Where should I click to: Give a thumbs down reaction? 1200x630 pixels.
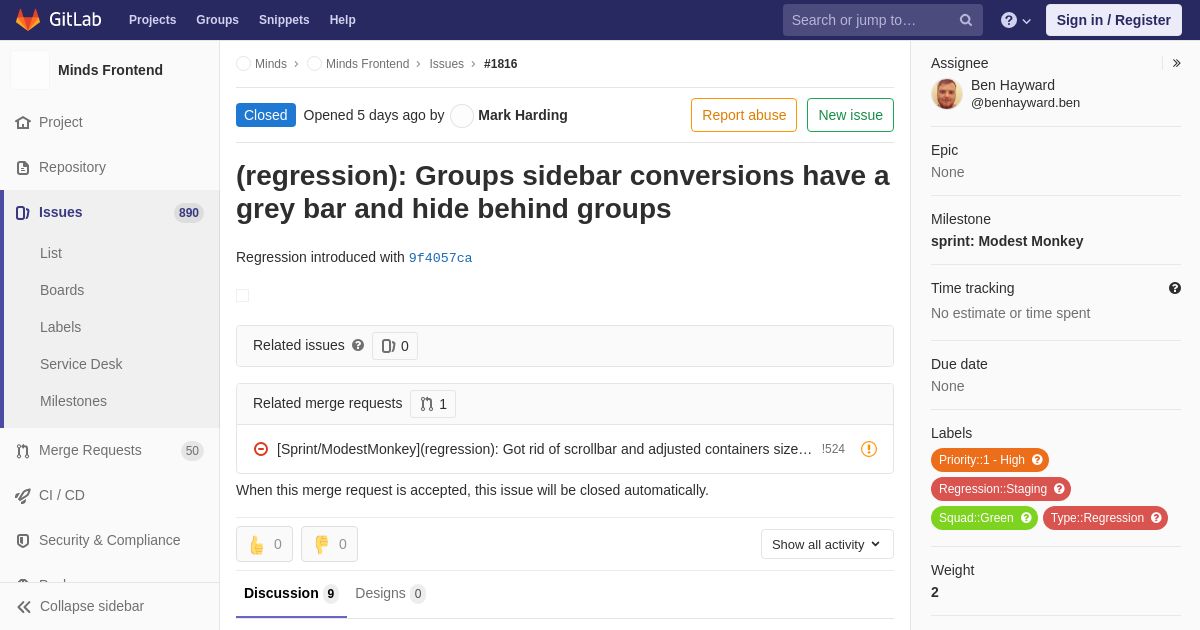(329, 544)
